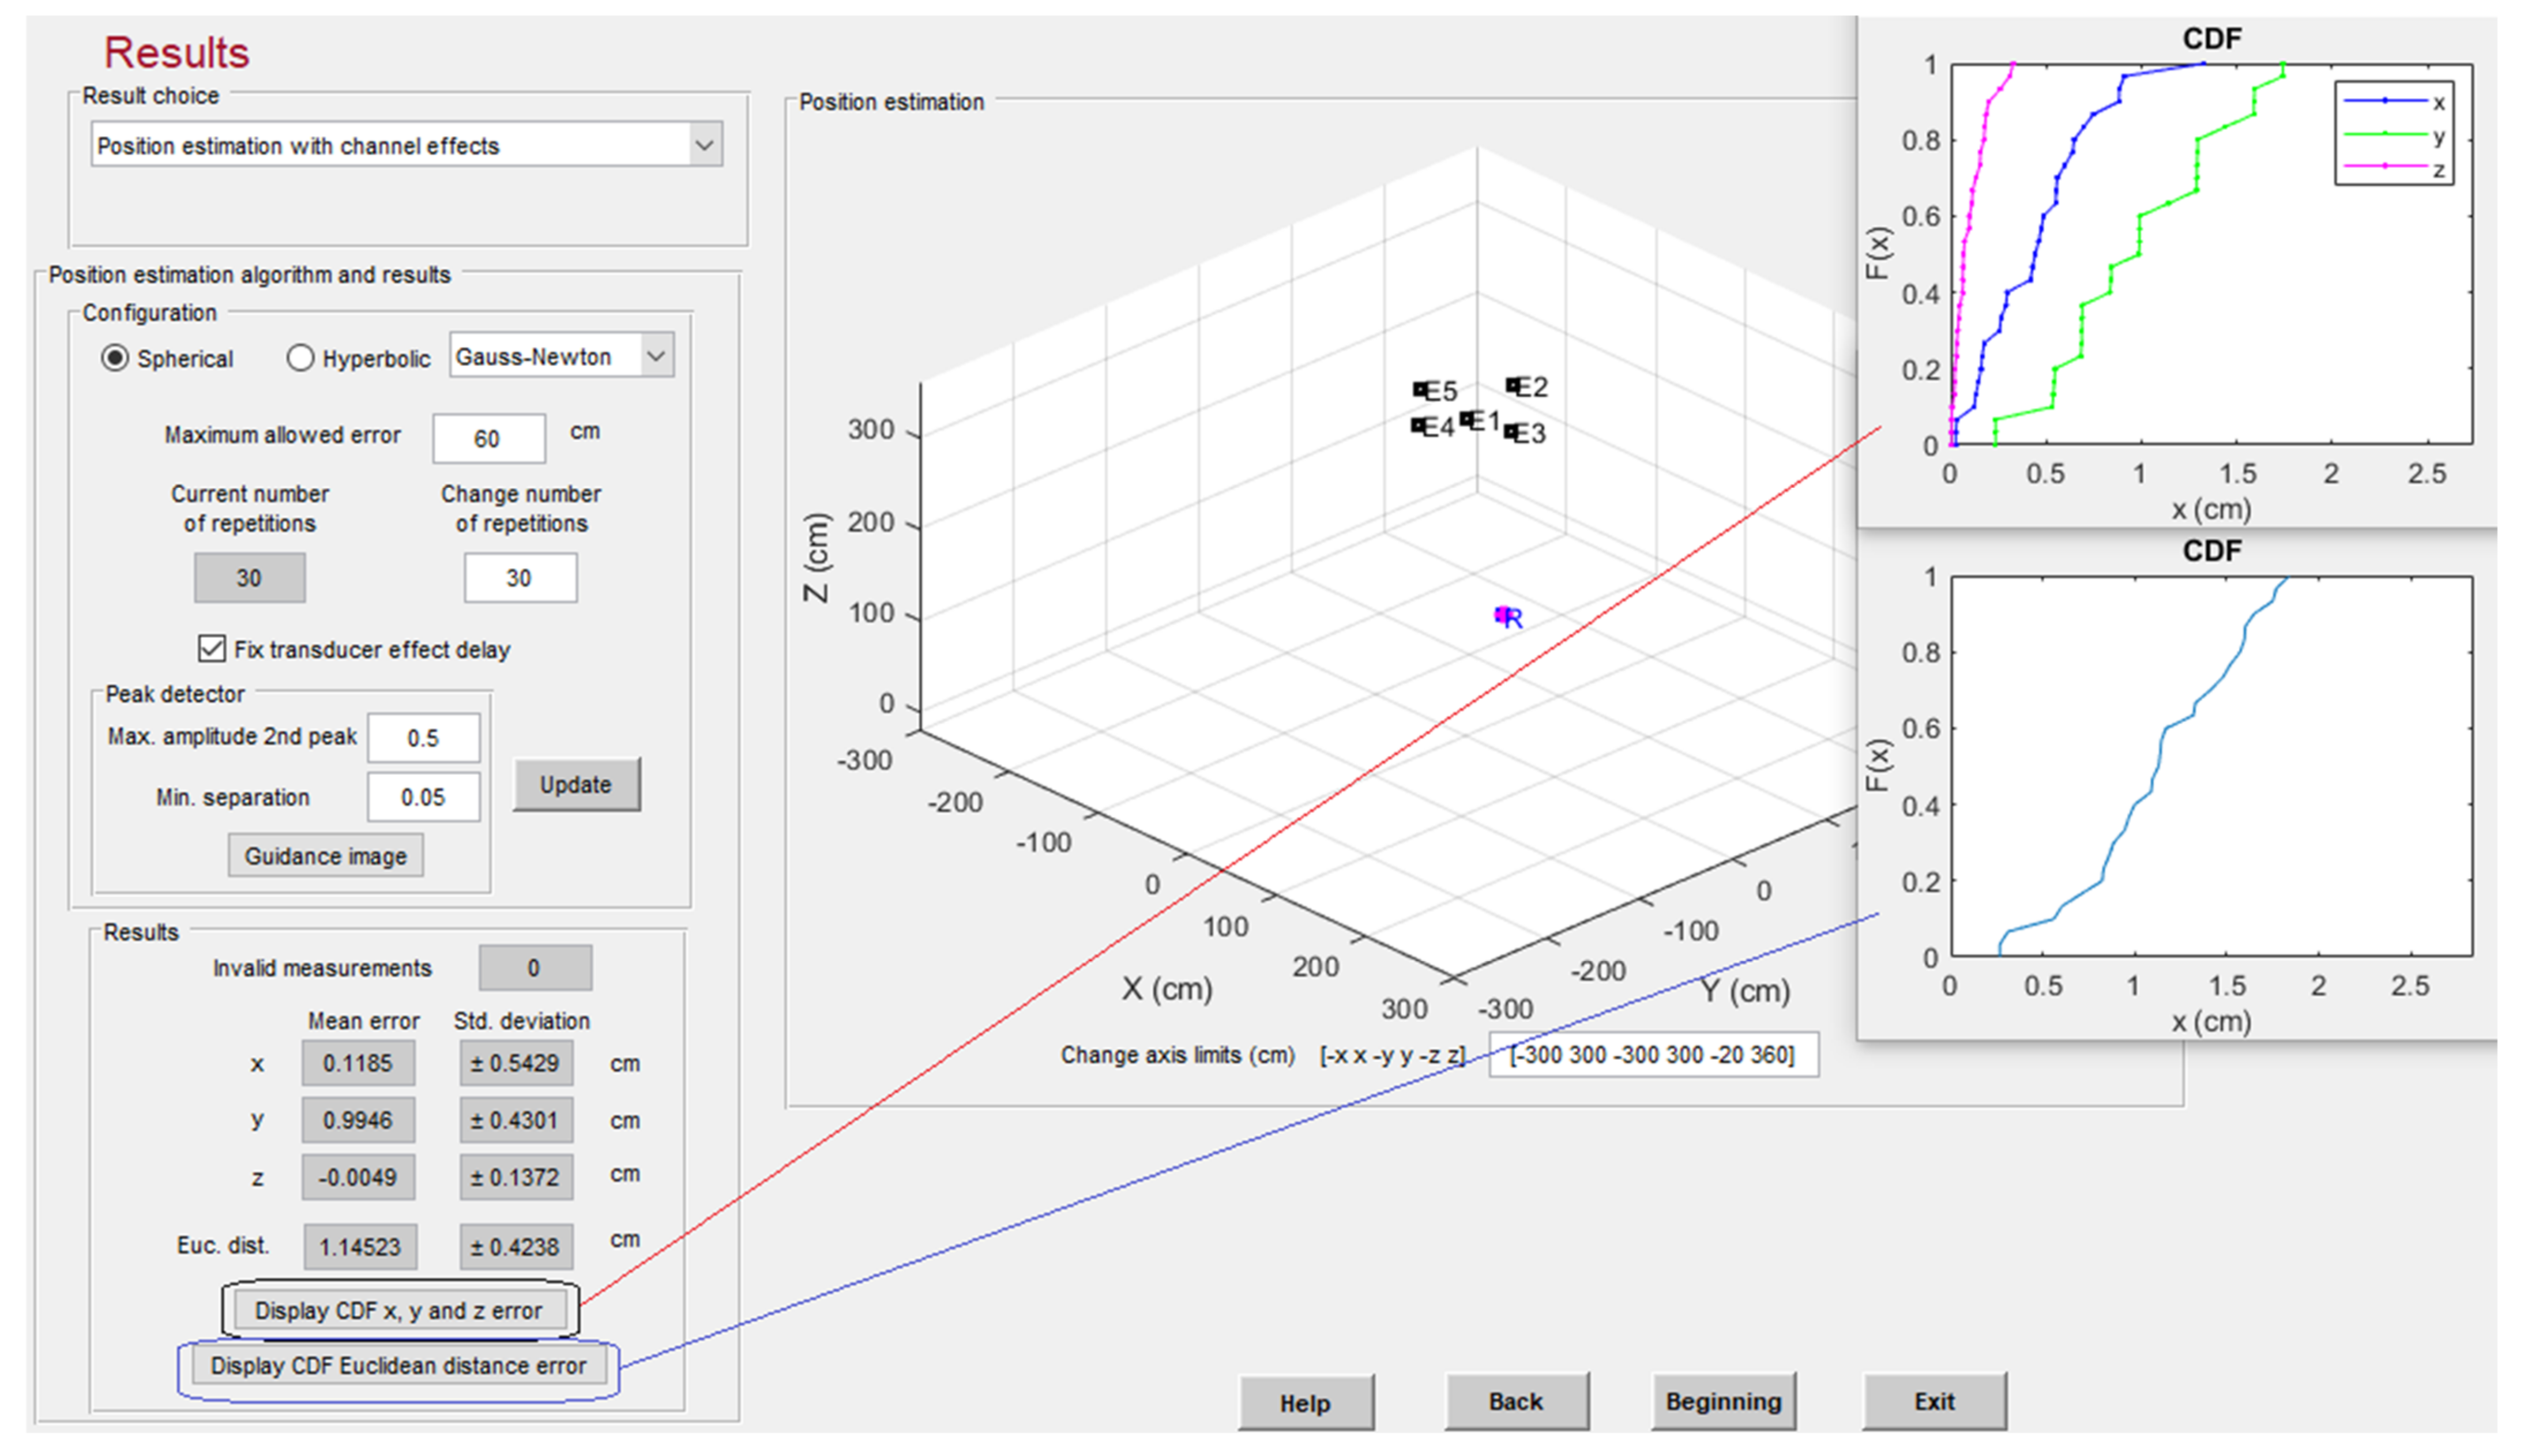
Task: Click the Exit button
Action: (x=1934, y=1402)
